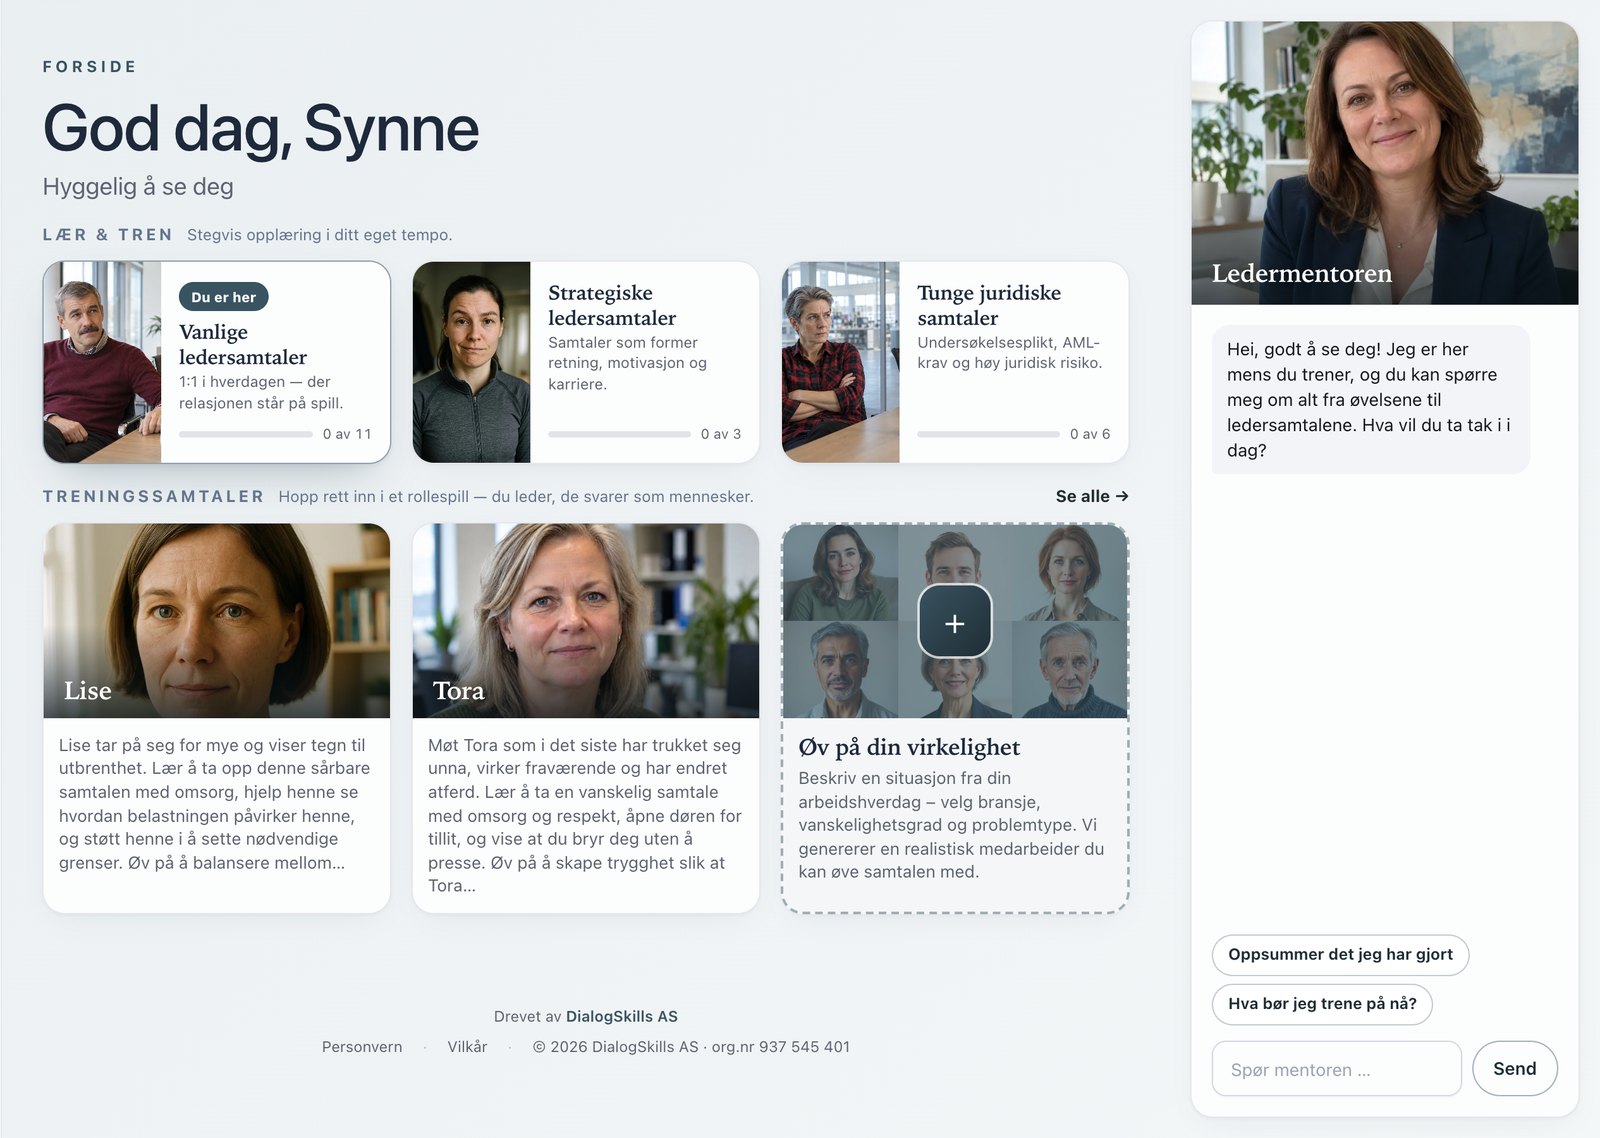This screenshot has width=1600, height=1138.
Task: Start the Tora training conversation photo
Action: [x=586, y=620]
